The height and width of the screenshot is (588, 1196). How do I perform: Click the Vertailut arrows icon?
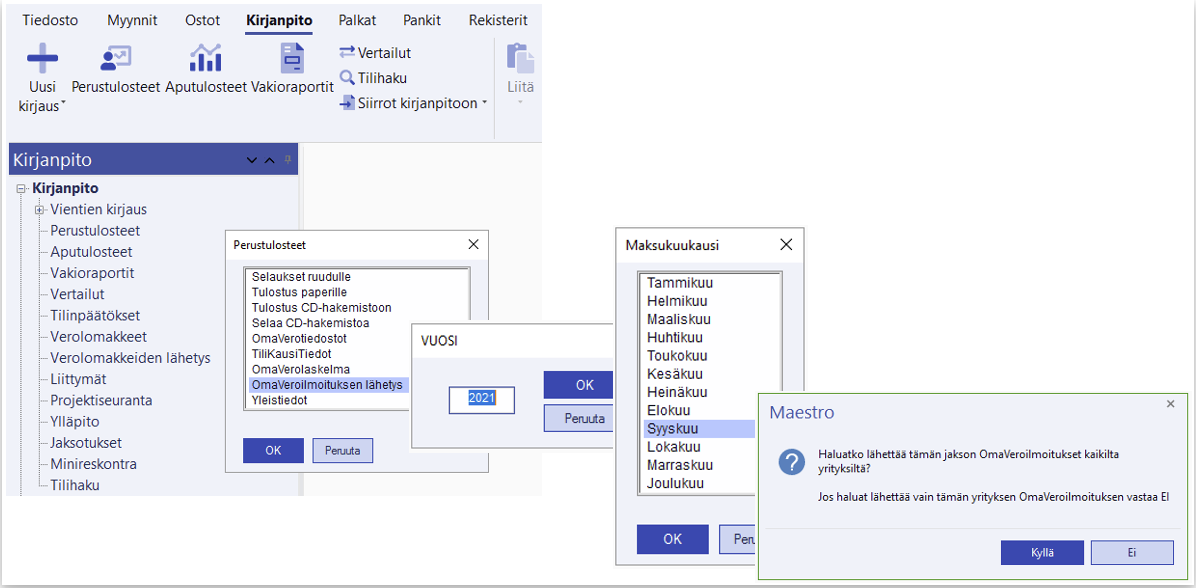[347, 53]
